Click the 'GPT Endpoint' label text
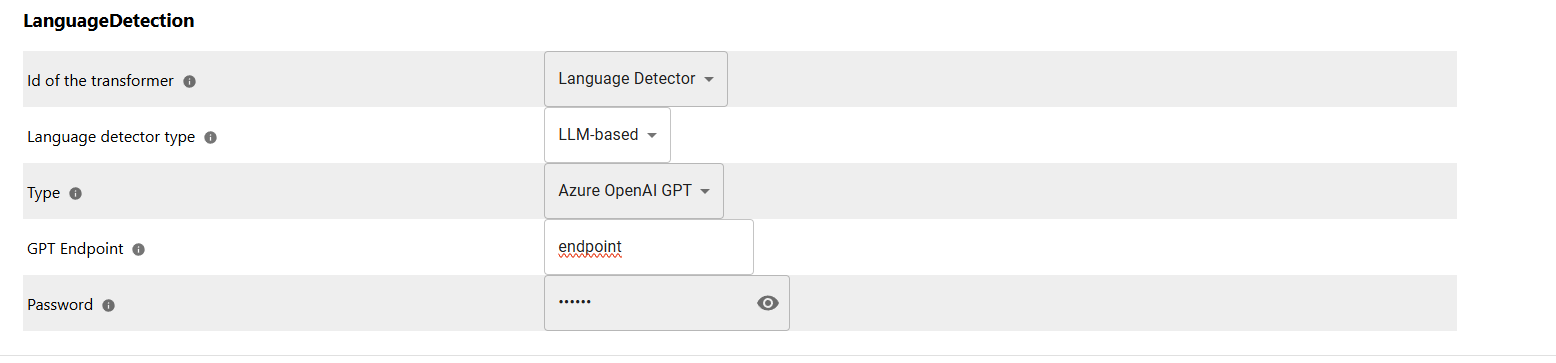The height and width of the screenshot is (363, 1556). point(75,249)
